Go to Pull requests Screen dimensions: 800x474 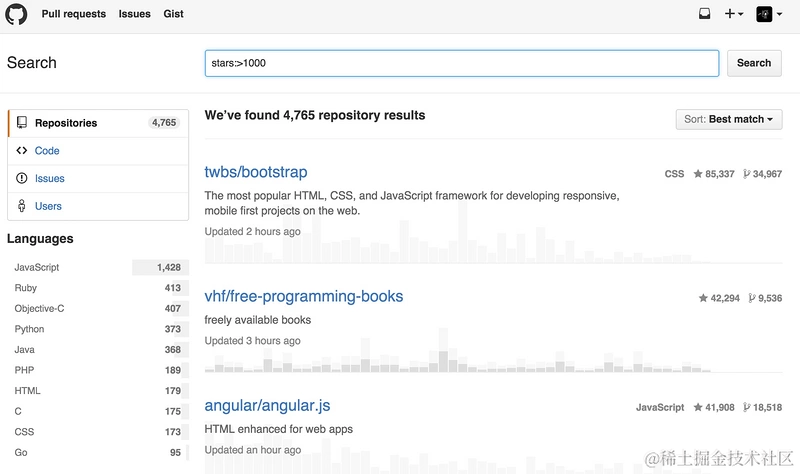click(73, 14)
